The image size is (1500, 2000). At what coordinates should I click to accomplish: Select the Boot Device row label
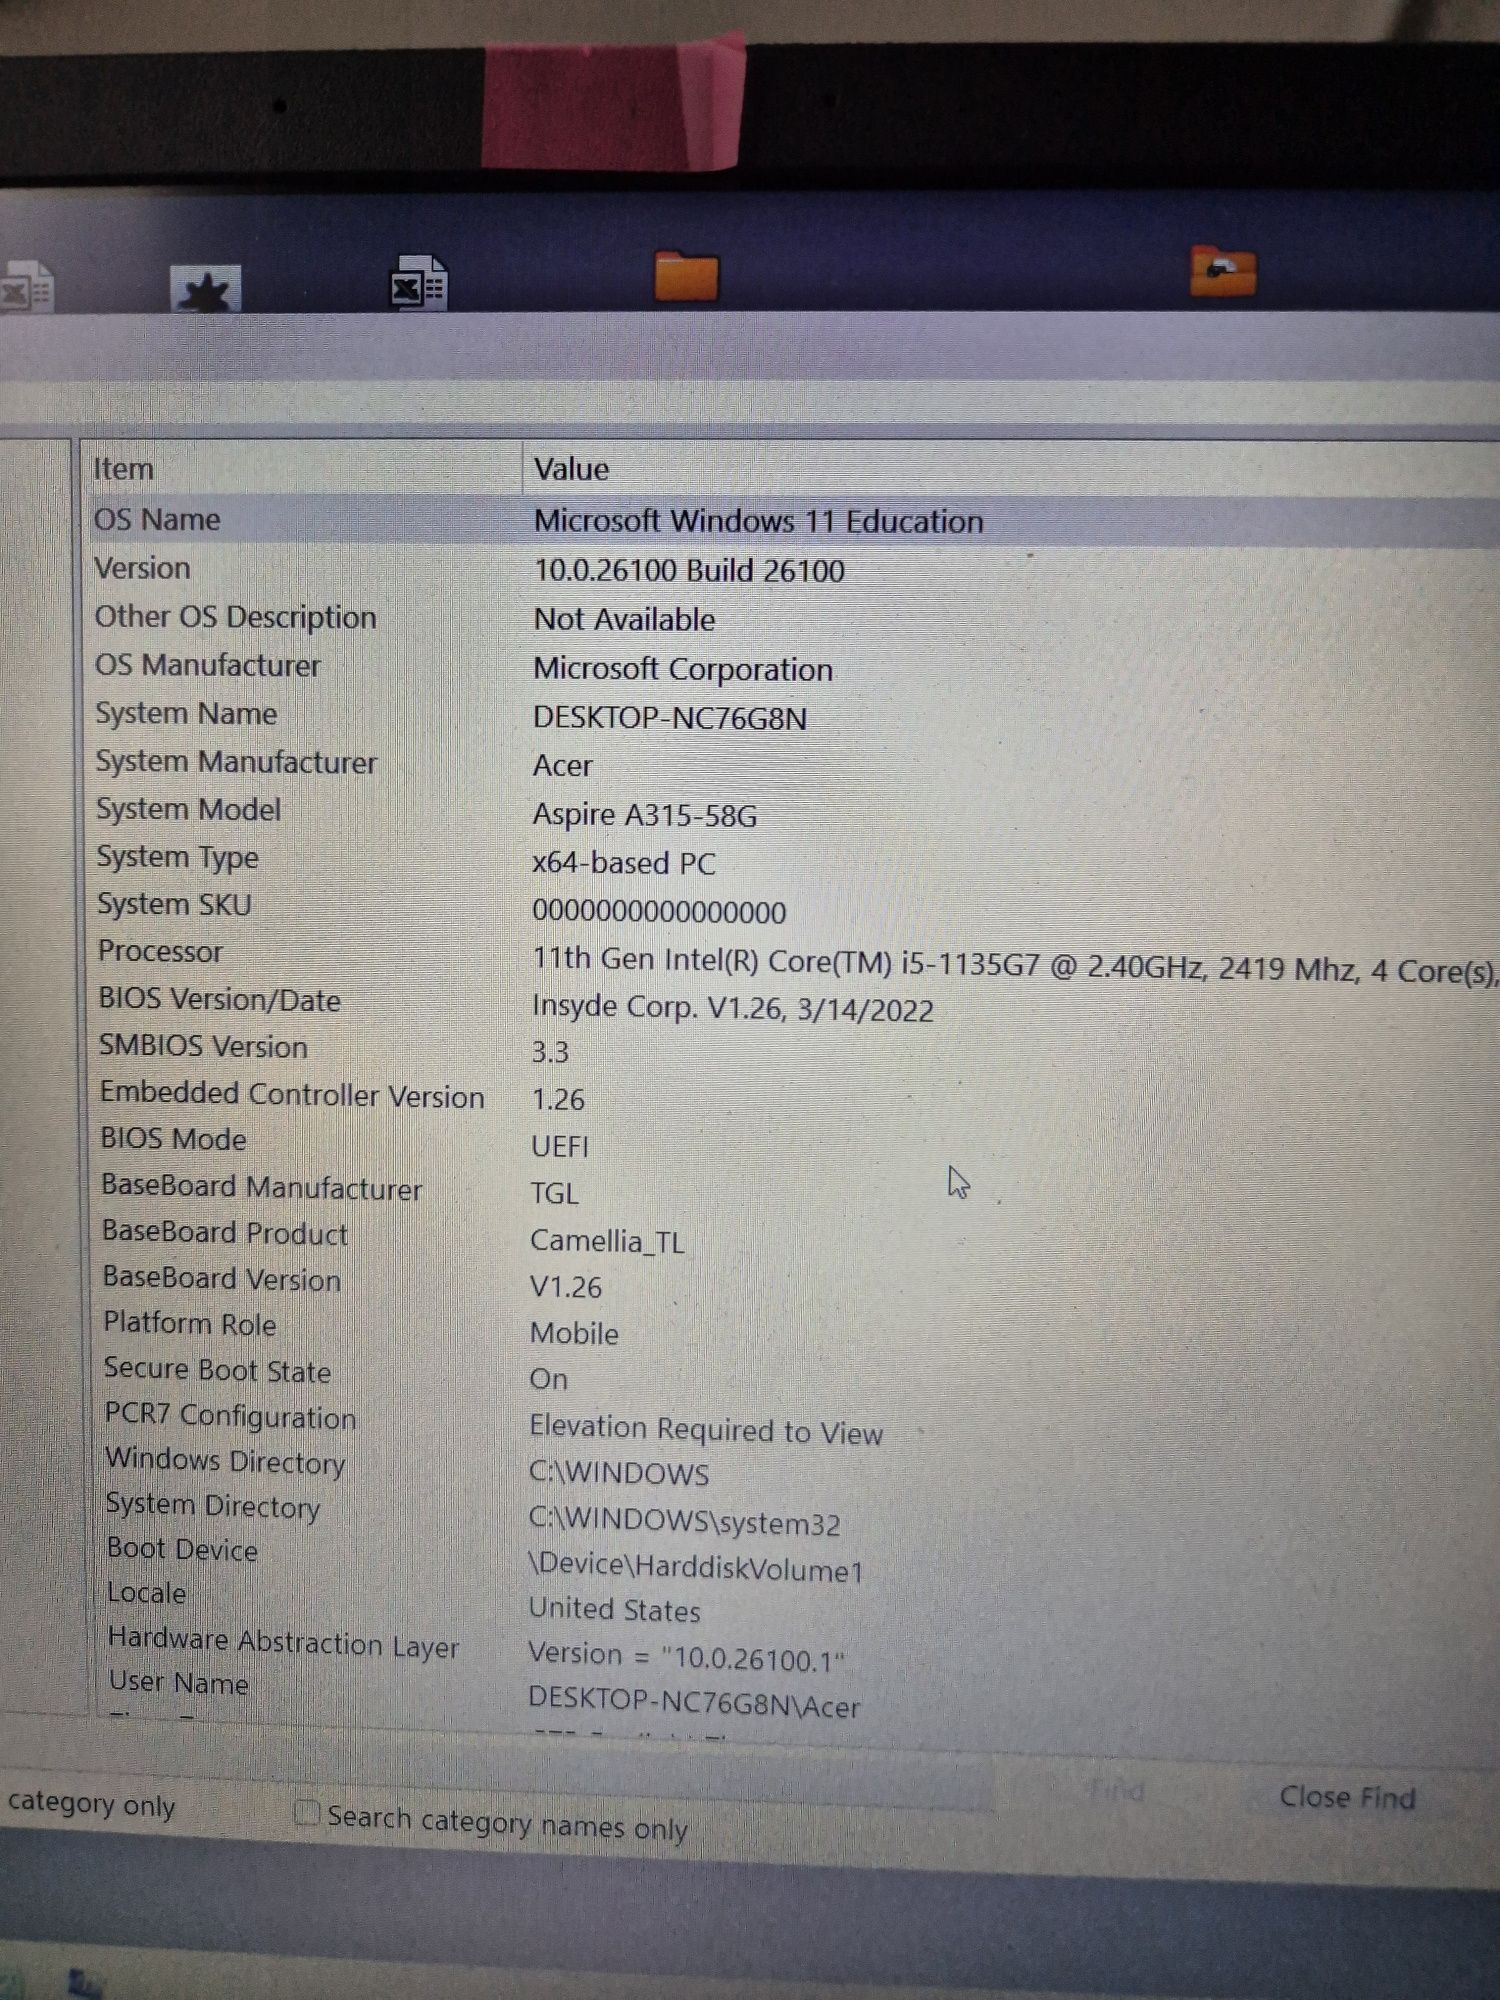tap(183, 1549)
